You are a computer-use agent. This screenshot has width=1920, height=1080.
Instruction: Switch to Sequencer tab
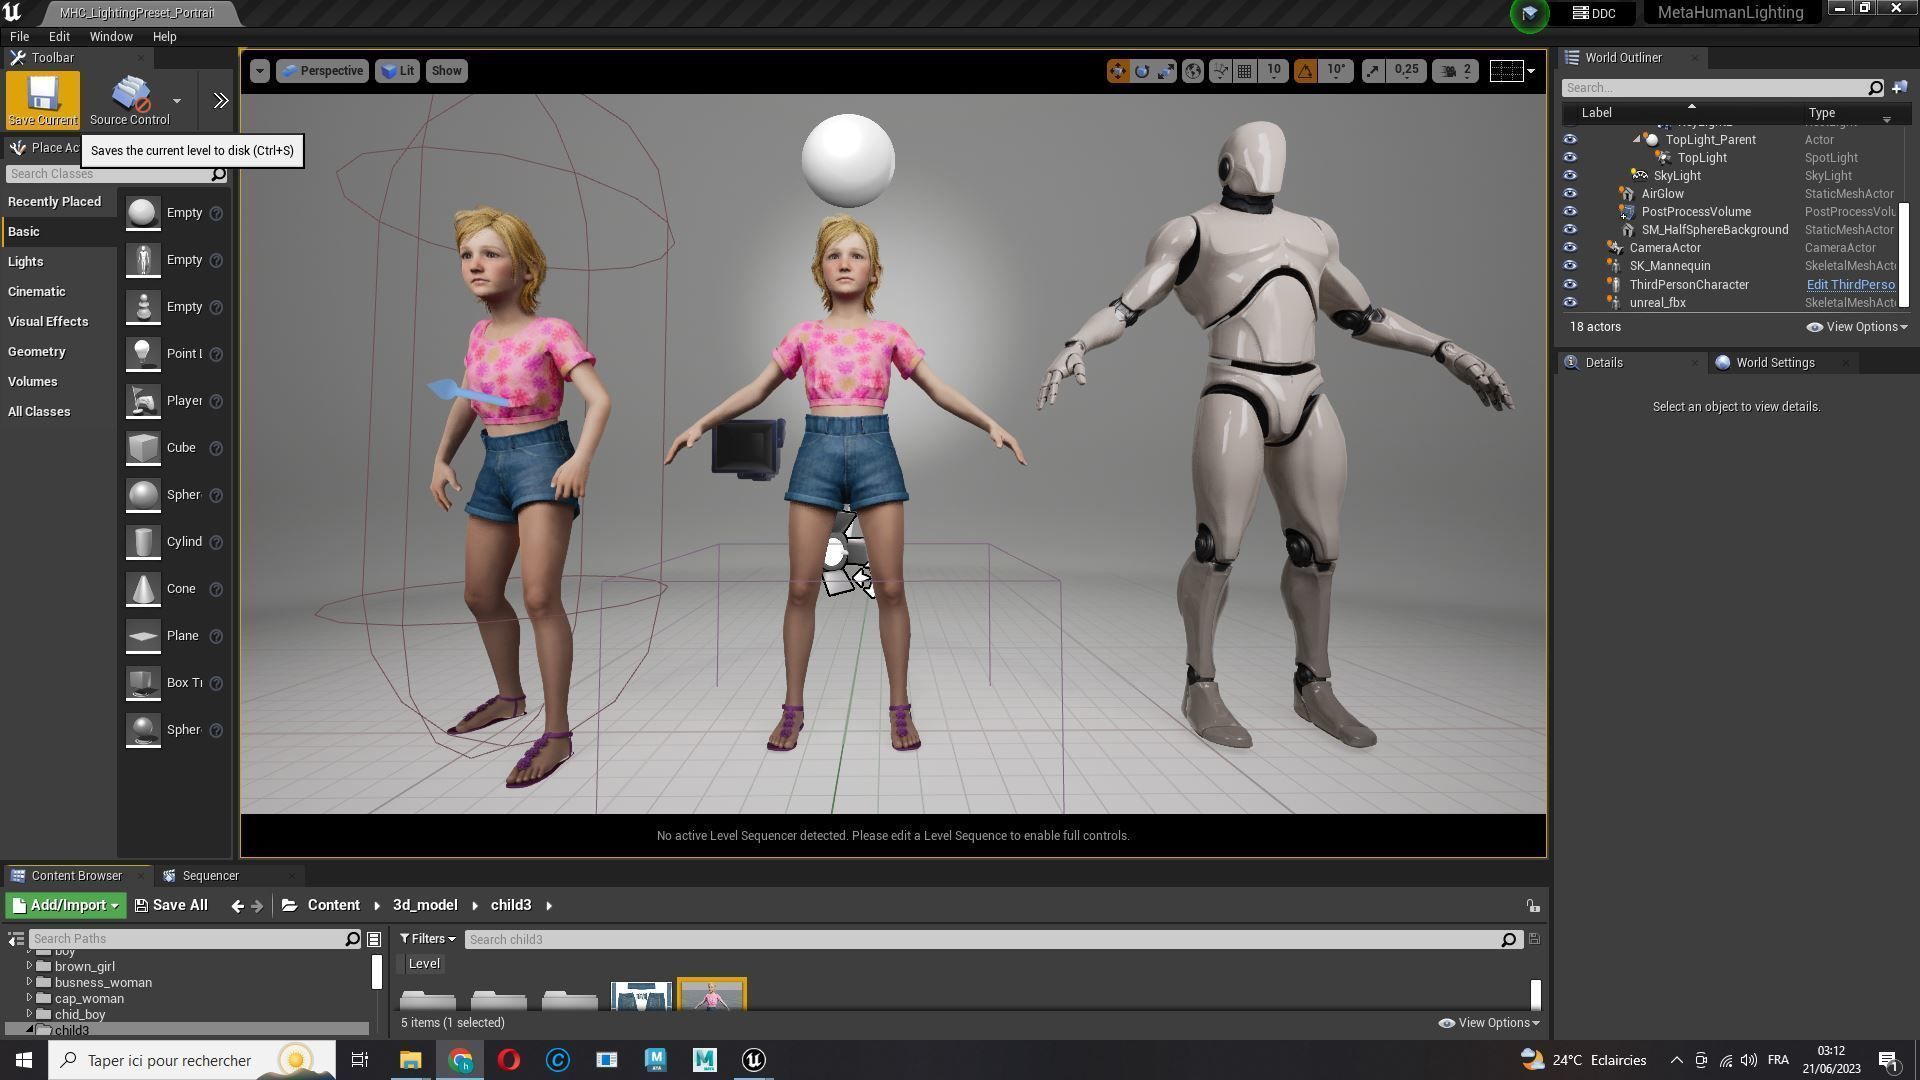pos(210,876)
